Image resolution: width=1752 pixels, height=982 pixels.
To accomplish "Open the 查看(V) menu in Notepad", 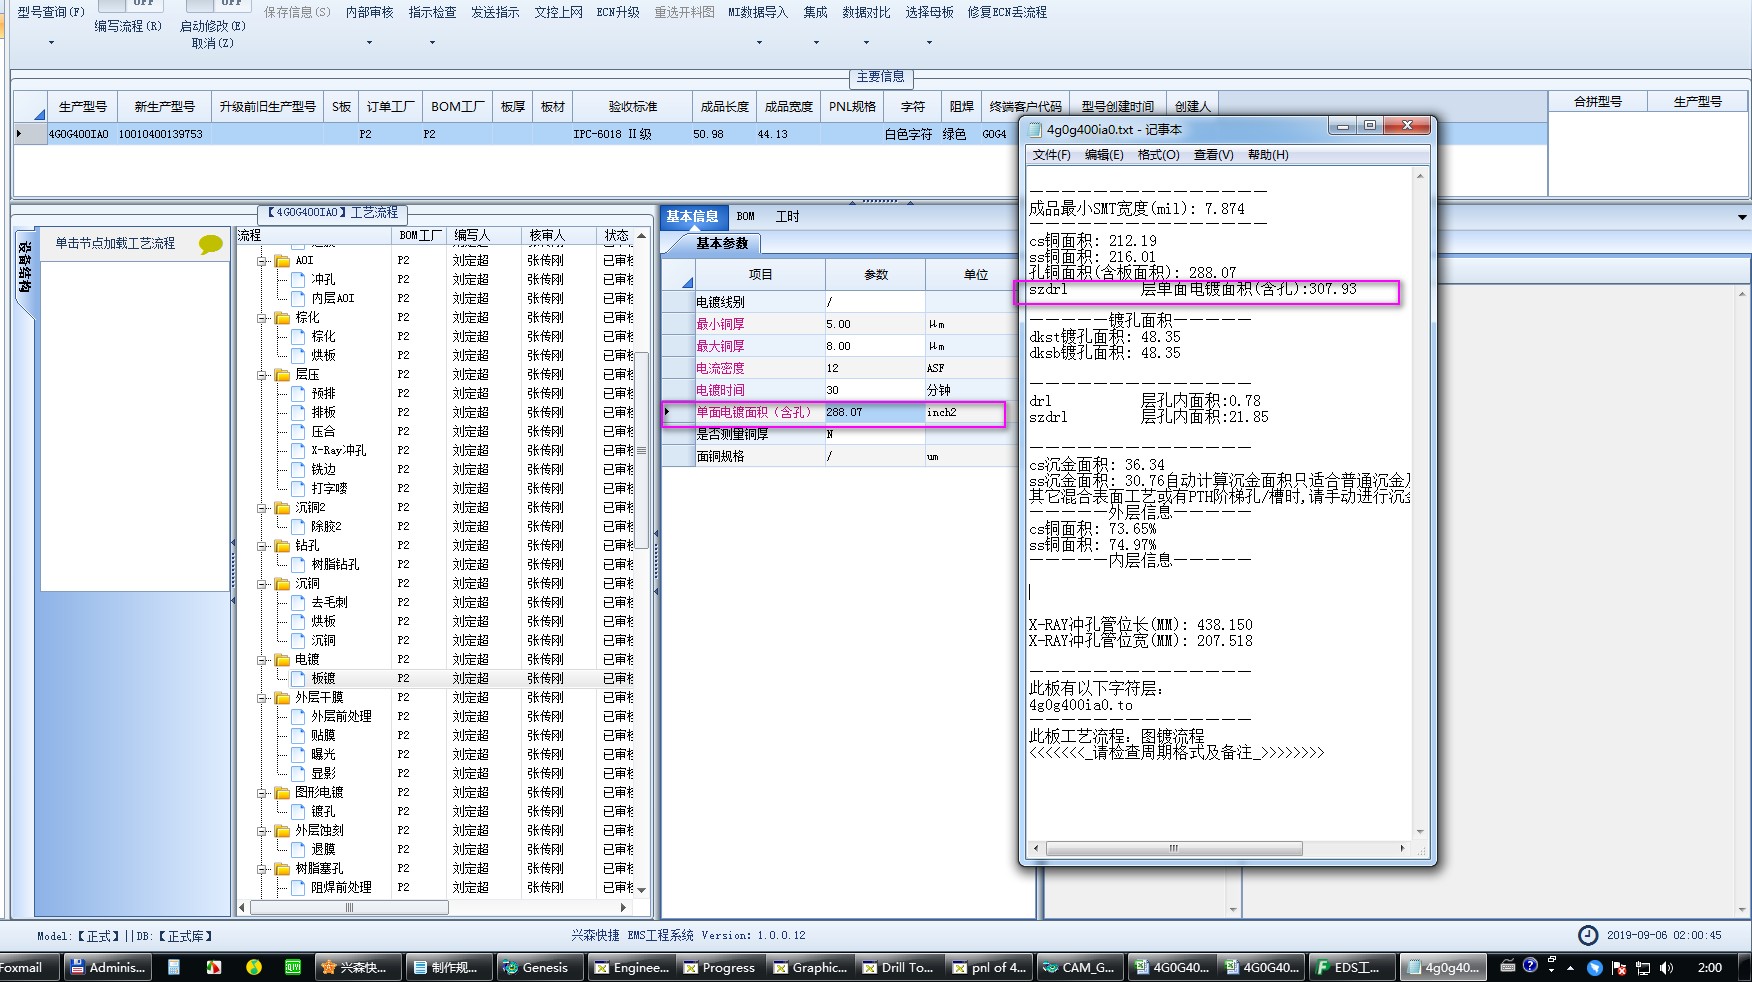I will tap(1213, 155).
